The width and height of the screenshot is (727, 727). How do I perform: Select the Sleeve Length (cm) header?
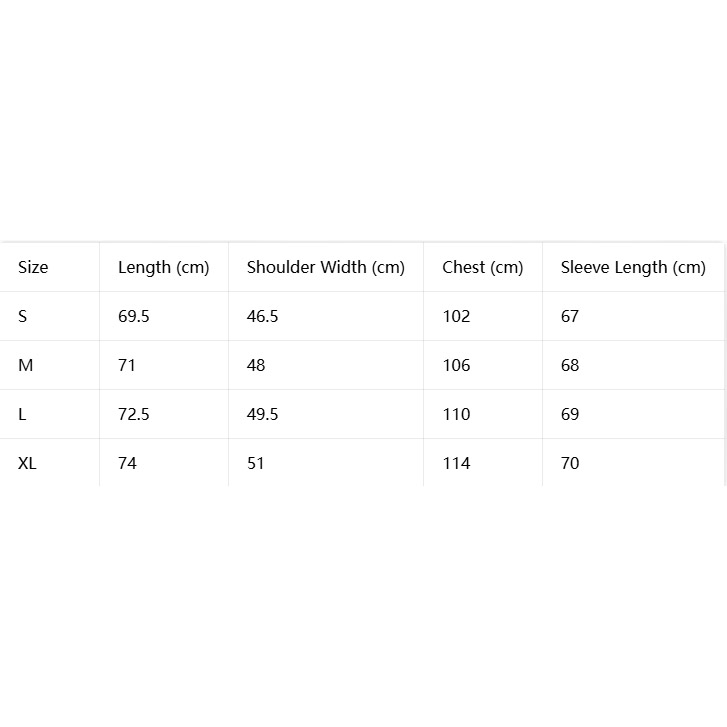(x=633, y=268)
